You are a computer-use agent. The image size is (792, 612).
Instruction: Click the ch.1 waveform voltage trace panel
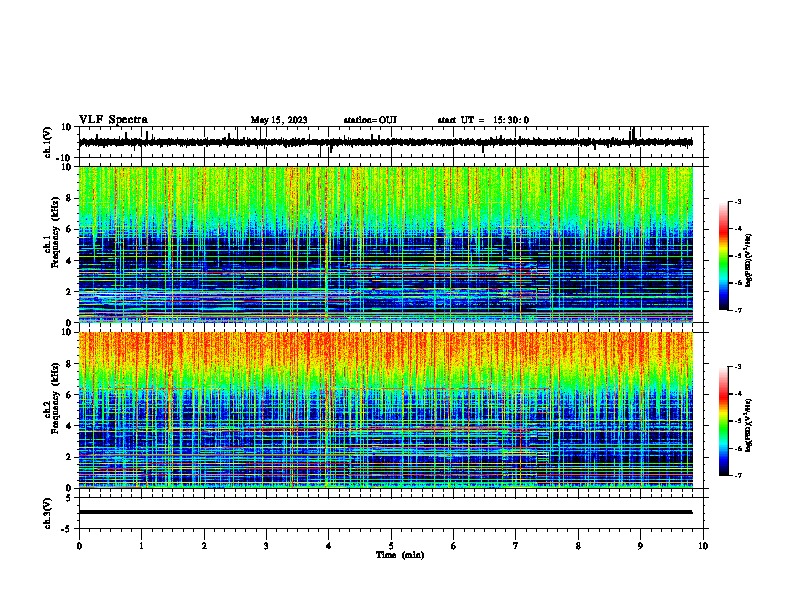click(393, 142)
